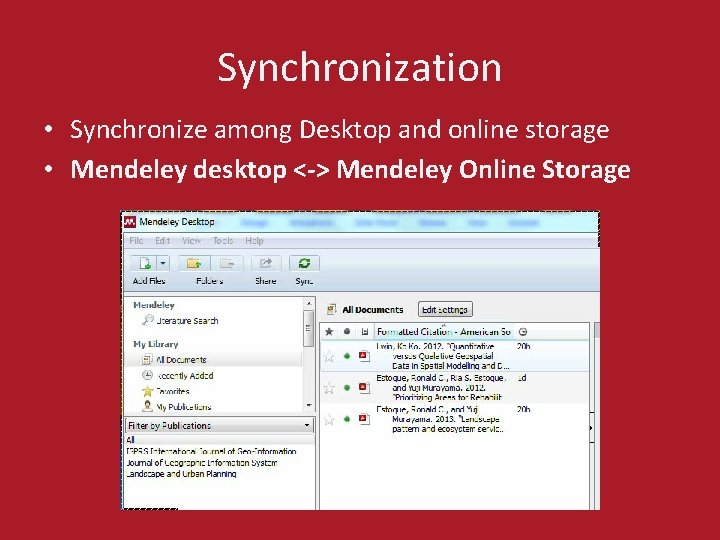Select All Documents in My Library

pos(181,360)
